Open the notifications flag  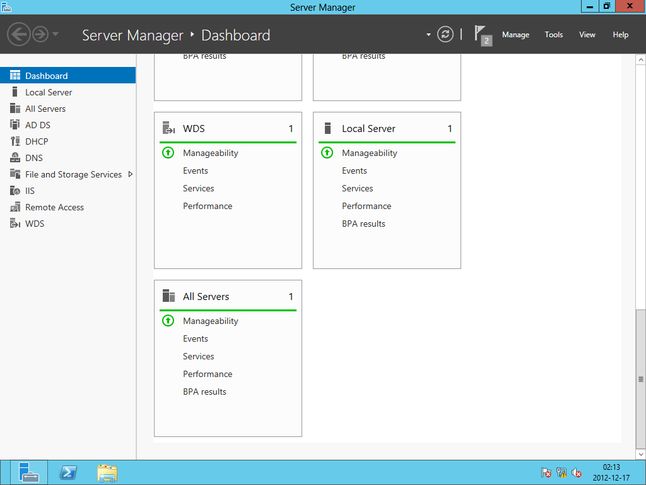[x=482, y=35]
